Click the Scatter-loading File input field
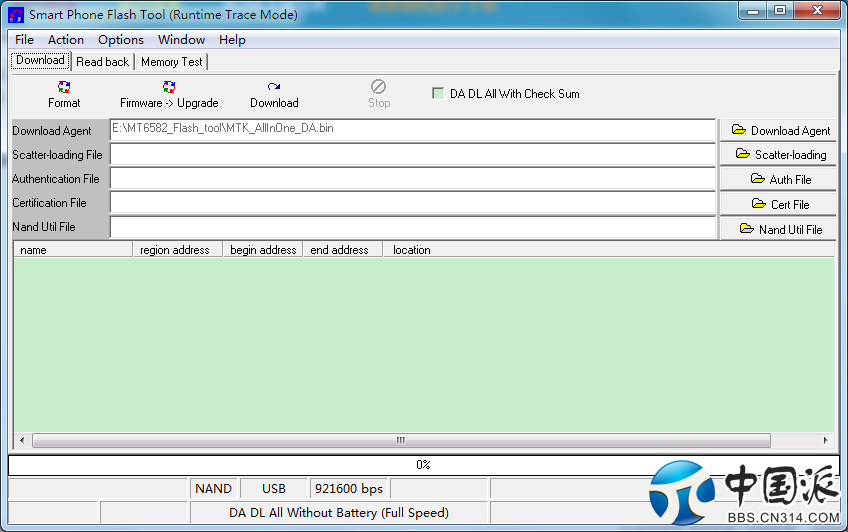 [x=413, y=155]
